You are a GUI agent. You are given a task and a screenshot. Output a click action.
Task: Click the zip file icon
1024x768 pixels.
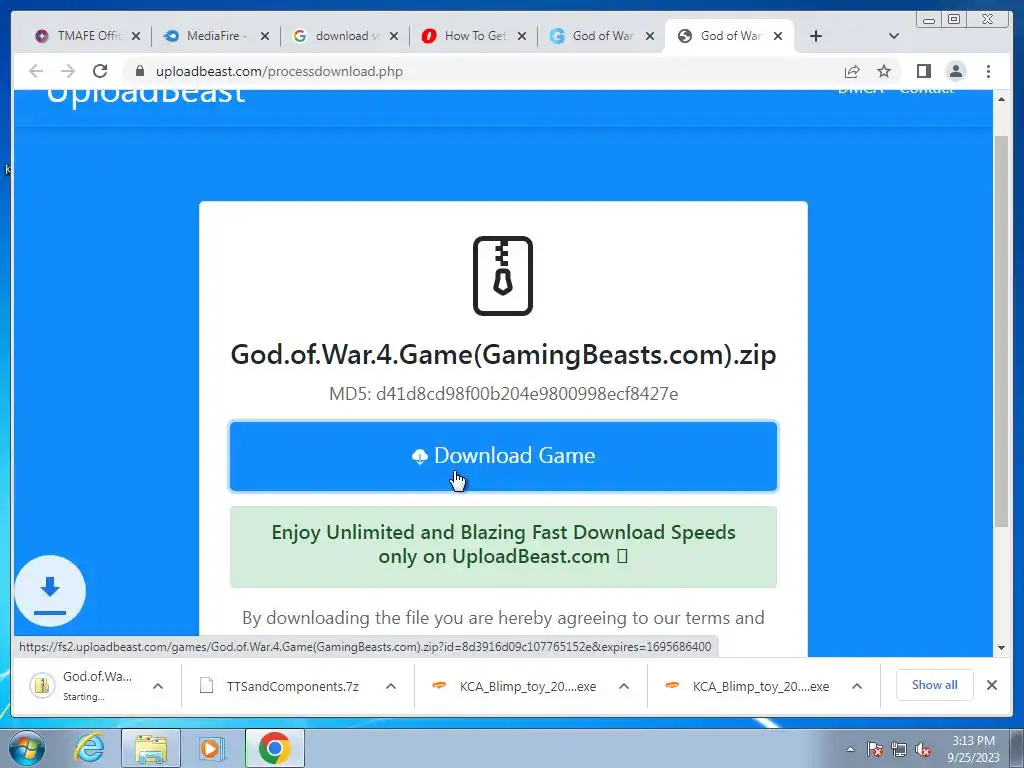coord(503,276)
